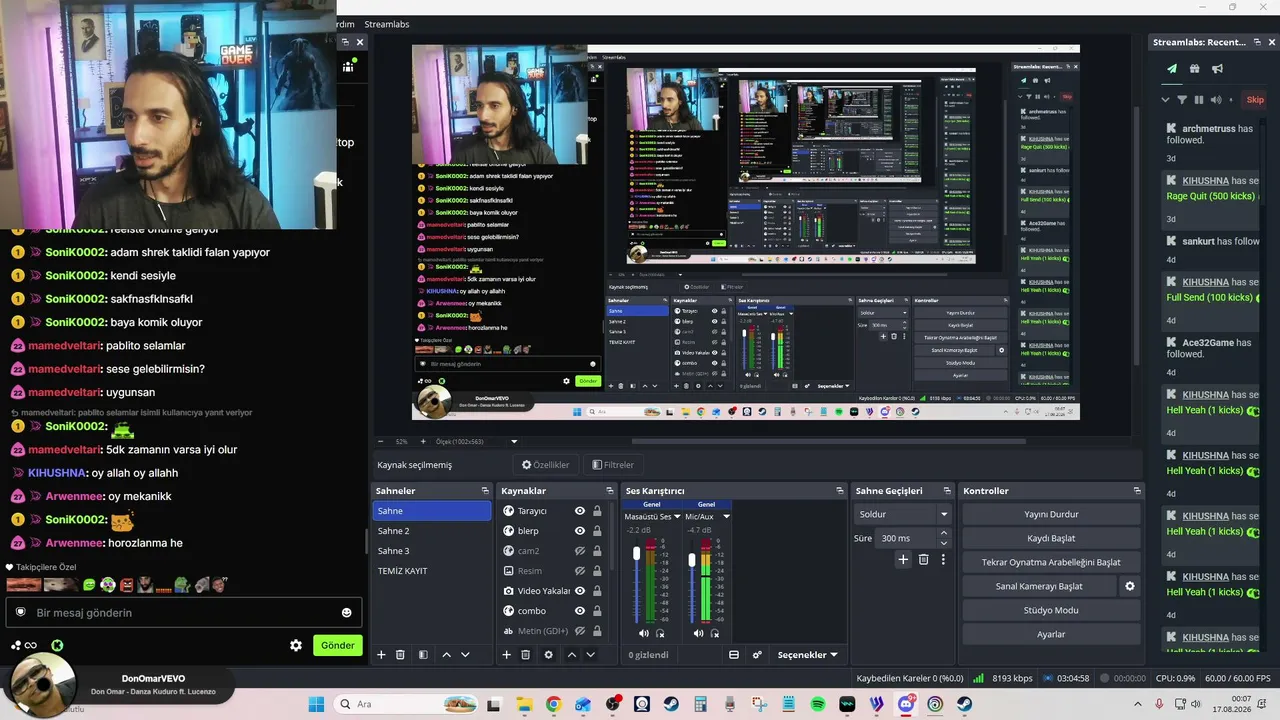
Task: Move selected scene up in Sahneler
Action: [446, 655]
